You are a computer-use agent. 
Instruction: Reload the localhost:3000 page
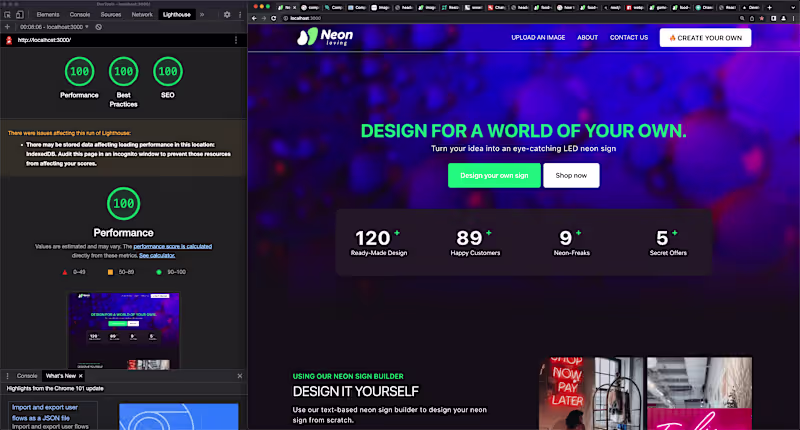click(273, 18)
